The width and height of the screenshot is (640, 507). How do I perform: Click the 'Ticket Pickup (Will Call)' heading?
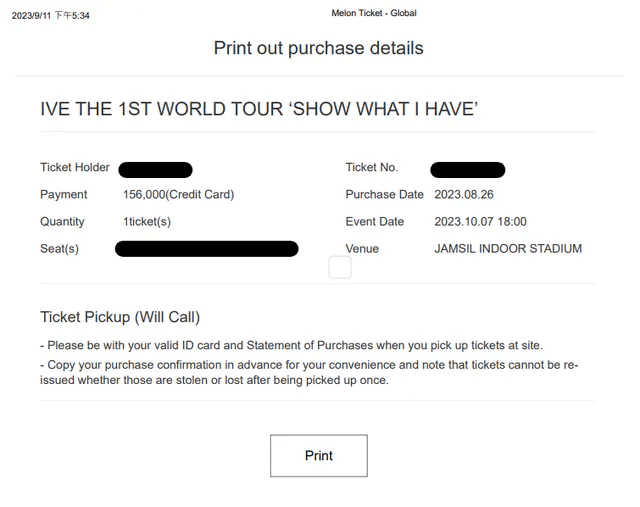click(120, 317)
